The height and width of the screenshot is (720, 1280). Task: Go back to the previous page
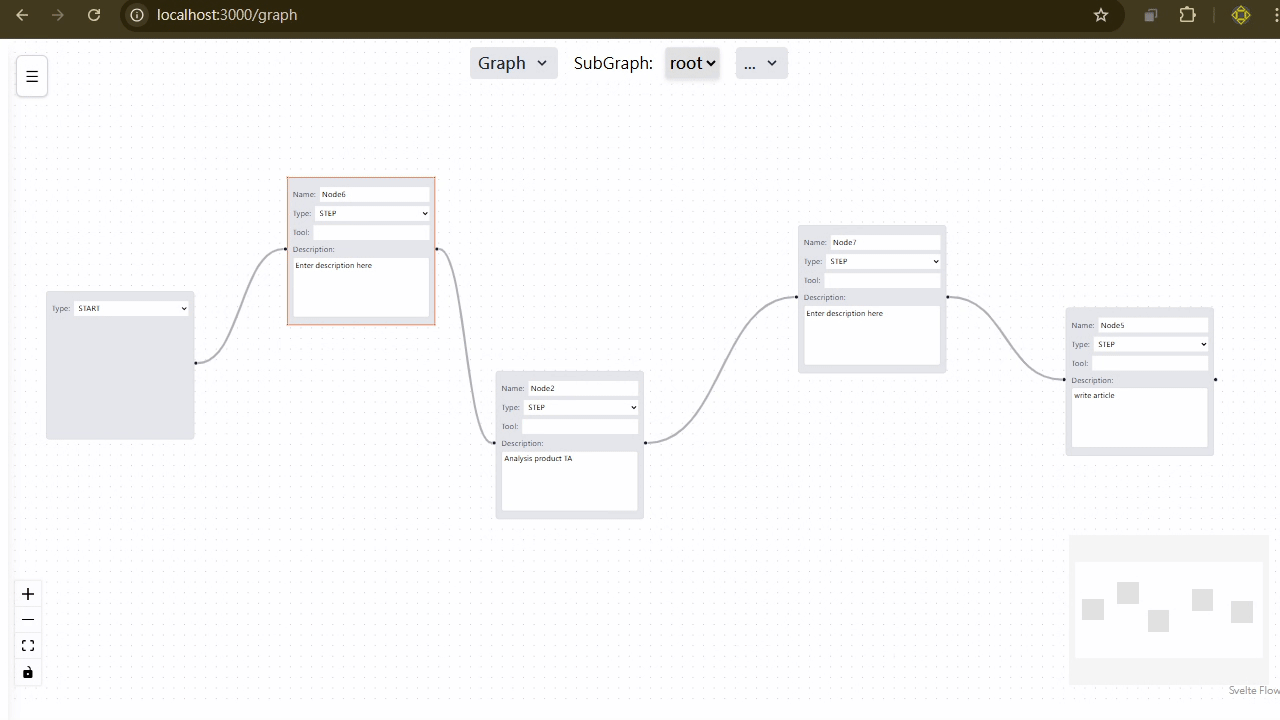(22, 15)
